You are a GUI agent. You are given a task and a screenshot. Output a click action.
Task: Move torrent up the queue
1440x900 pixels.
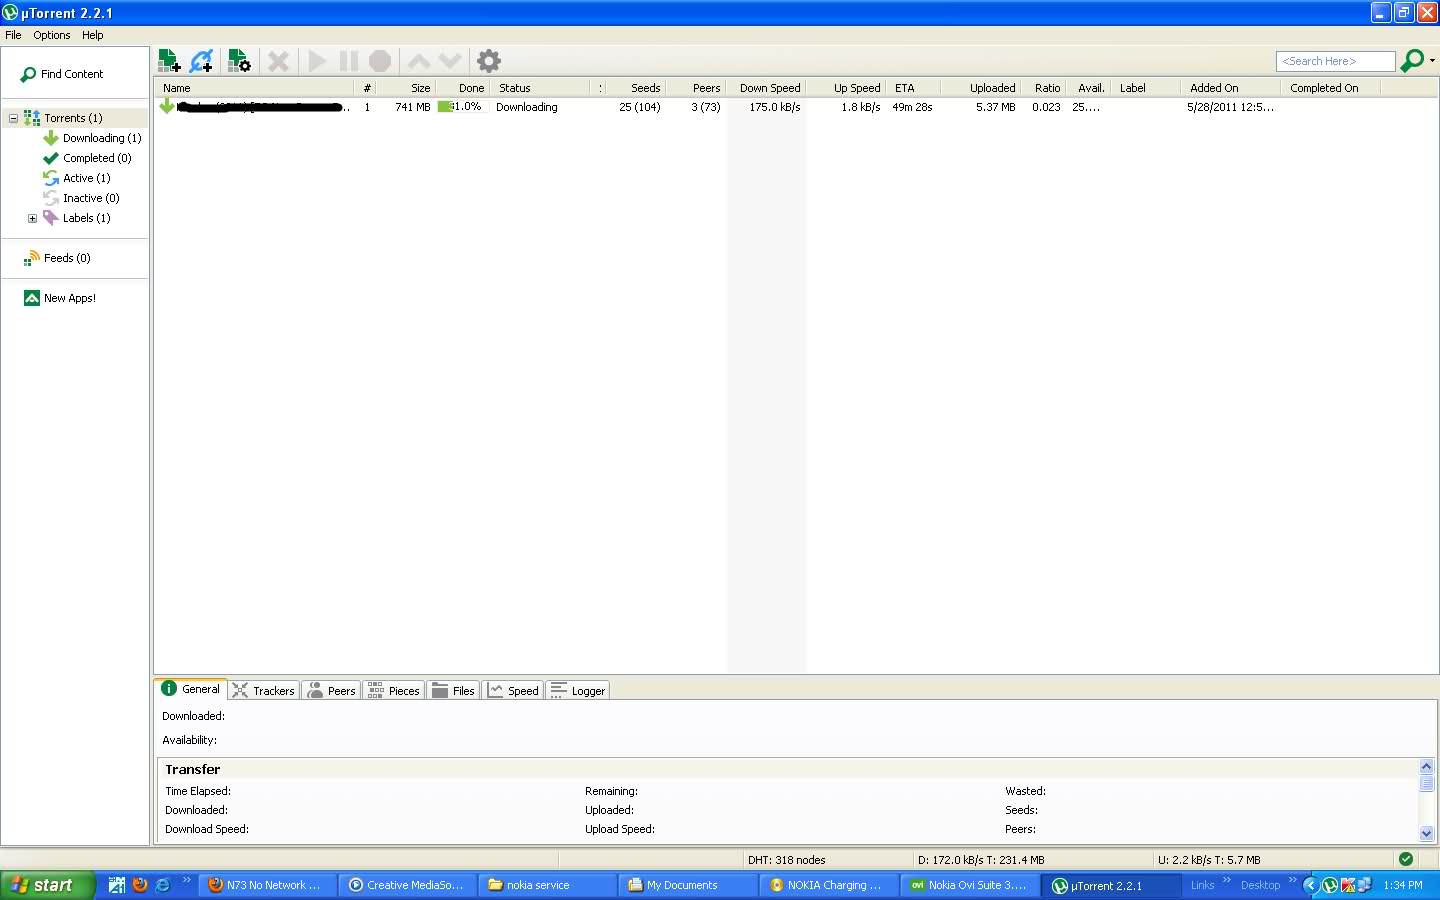(x=419, y=61)
